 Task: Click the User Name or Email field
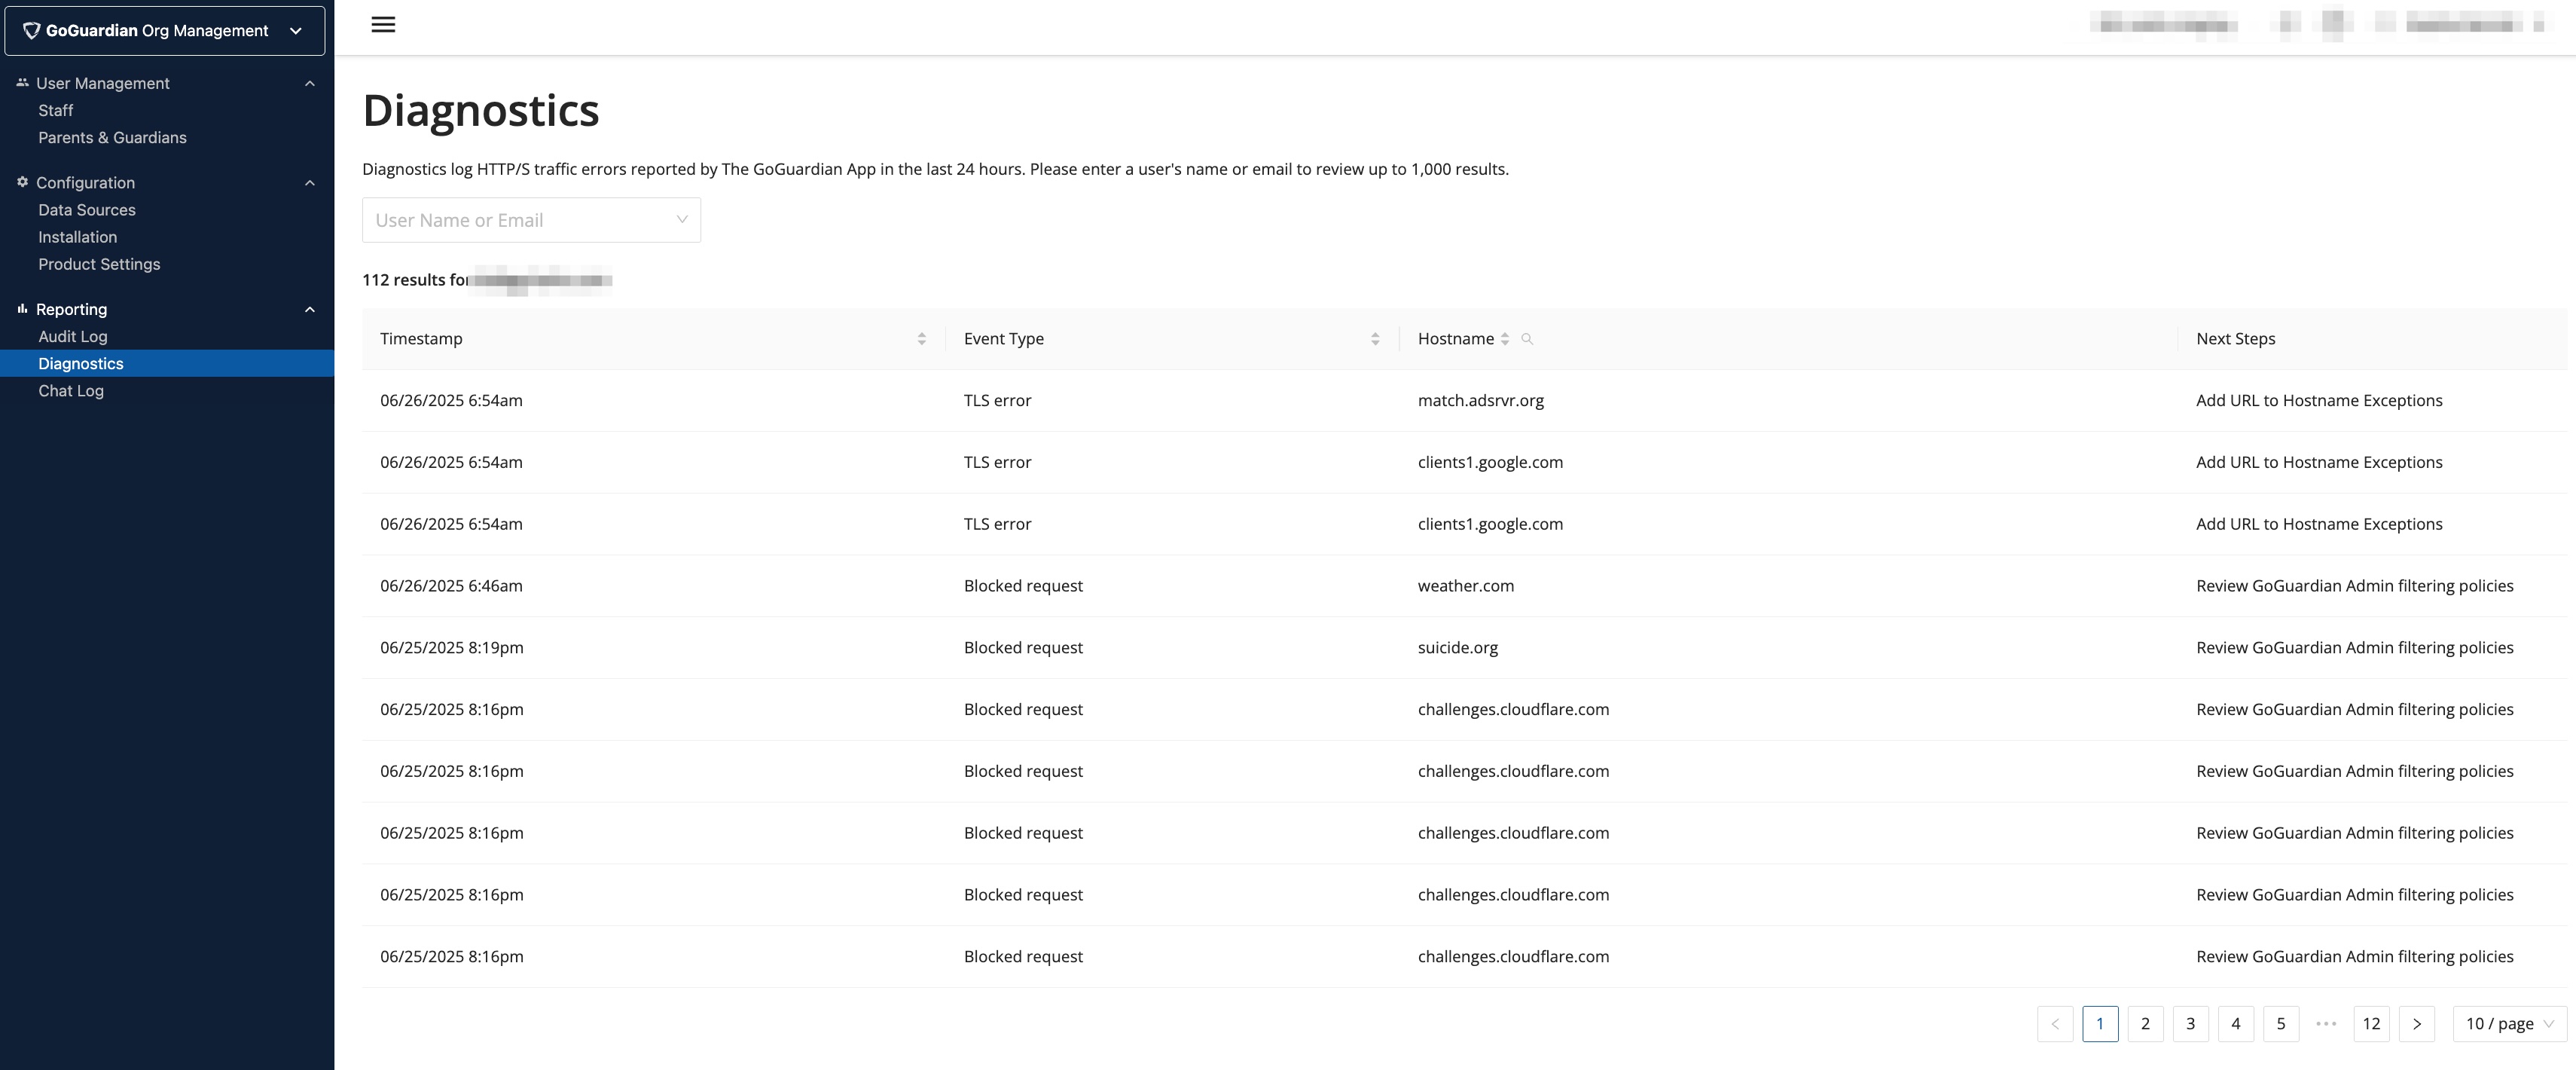pyautogui.click(x=531, y=219)
